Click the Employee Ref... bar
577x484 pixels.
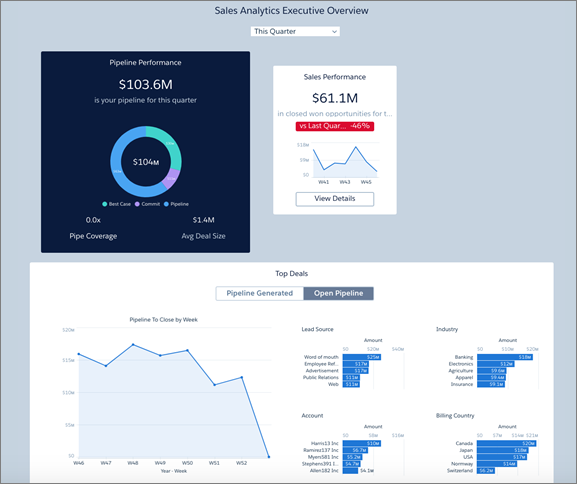(x=355, y=364)
